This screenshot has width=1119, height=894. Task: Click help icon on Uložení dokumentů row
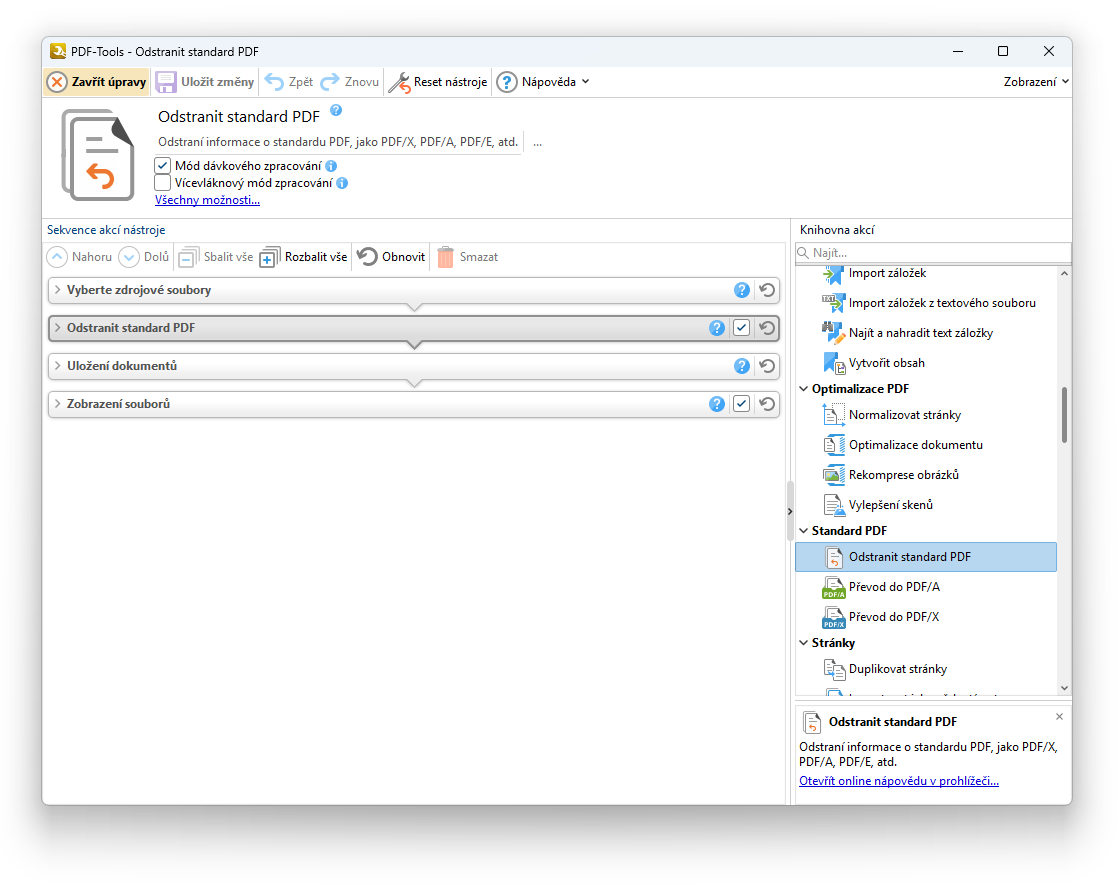(742, 366)
